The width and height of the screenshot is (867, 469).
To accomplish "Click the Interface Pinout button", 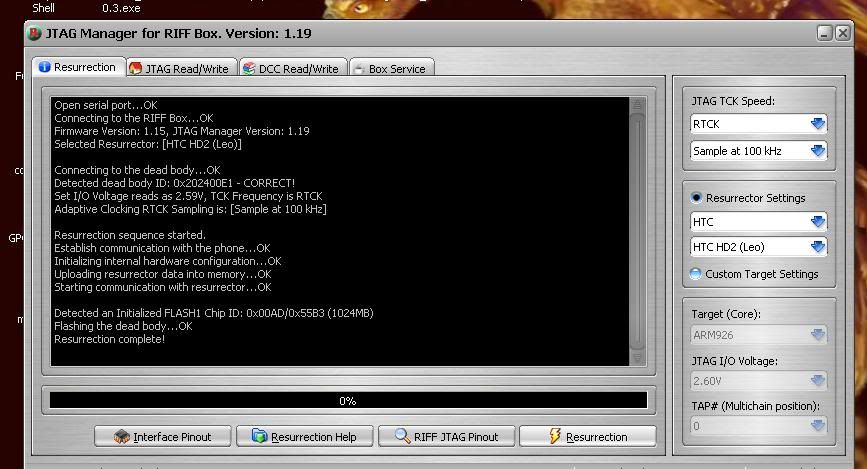I will click(163, 436).
